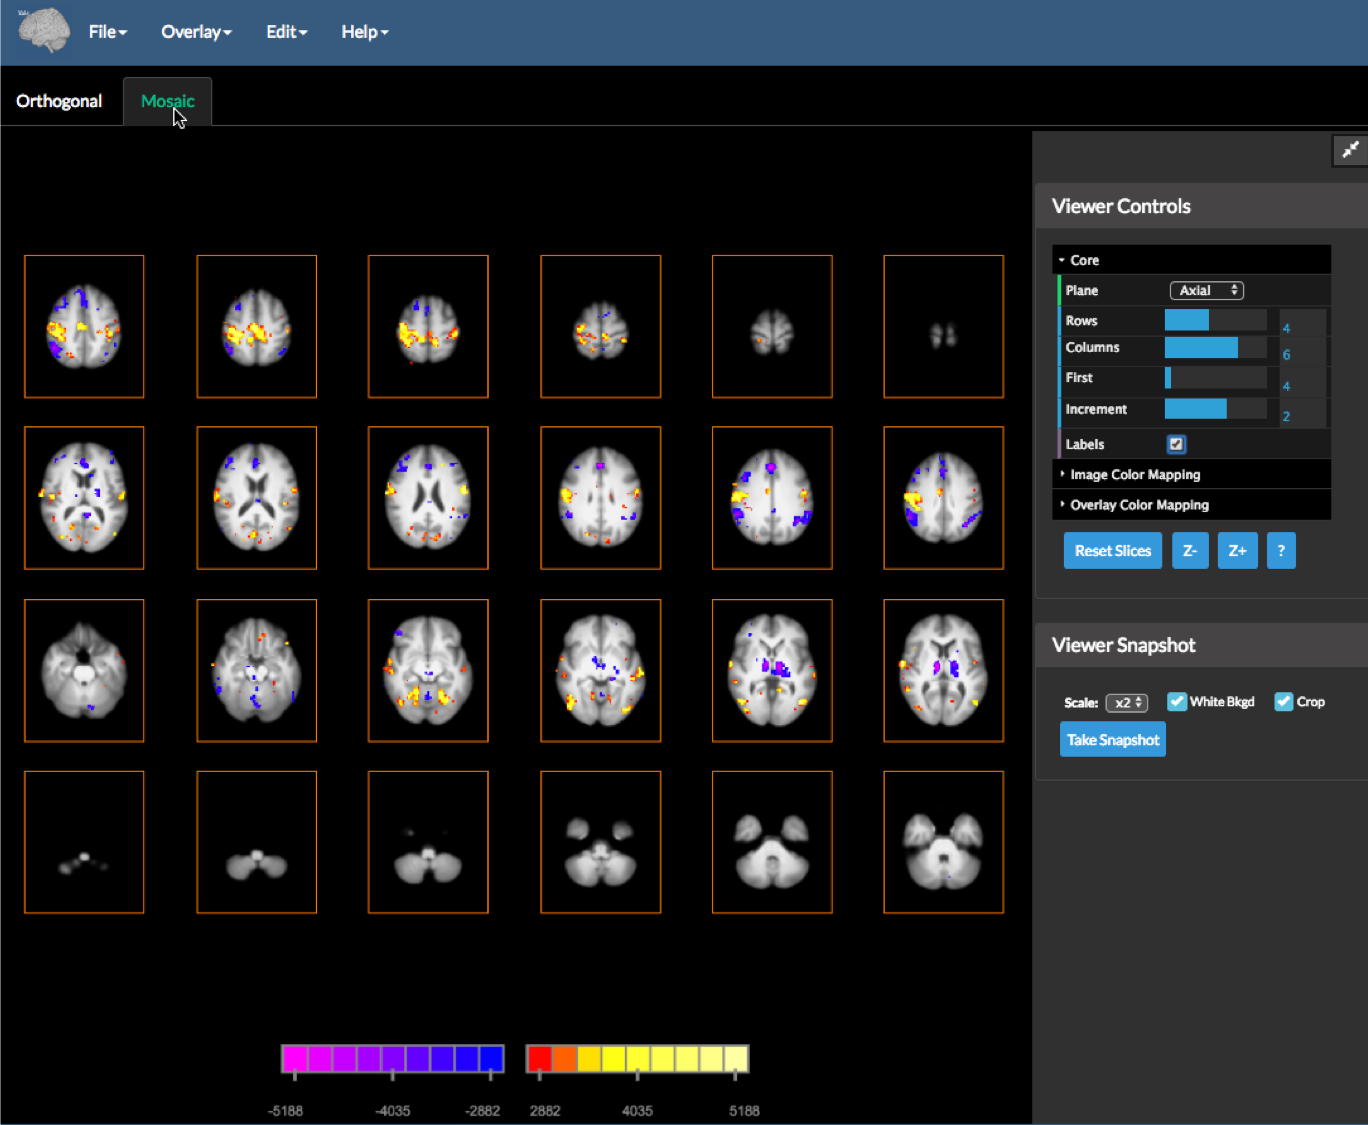Adjust the Columns slider
The width and height of the screenshot is (1368, 1125).
click(x=1215, y=348)
